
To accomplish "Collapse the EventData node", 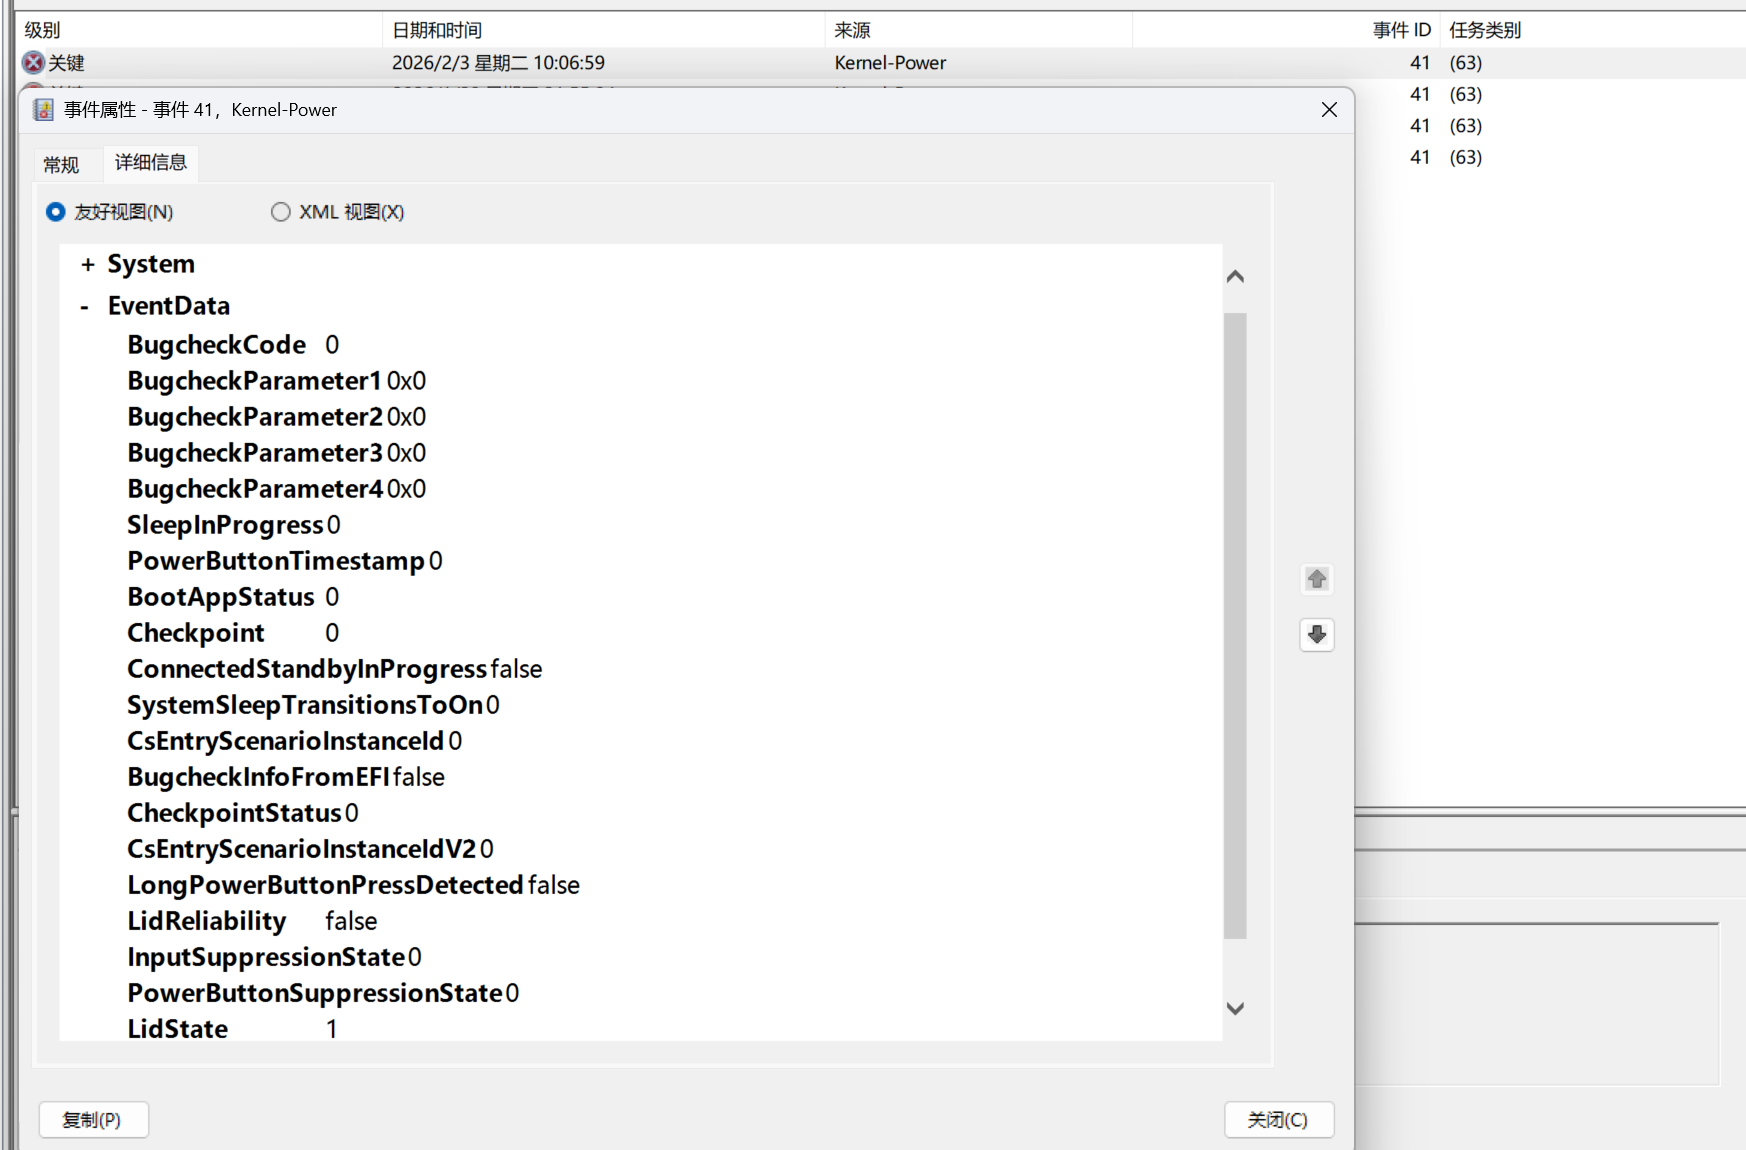I will [x=85, y=307].
